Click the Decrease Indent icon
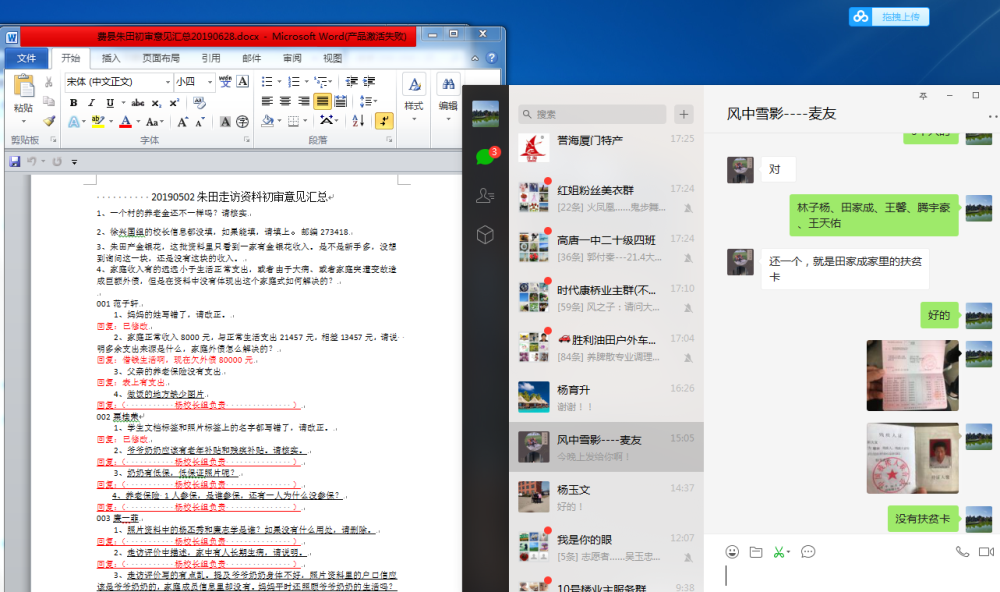Screen dimensions: 1000x592 [x=351, y=82]
